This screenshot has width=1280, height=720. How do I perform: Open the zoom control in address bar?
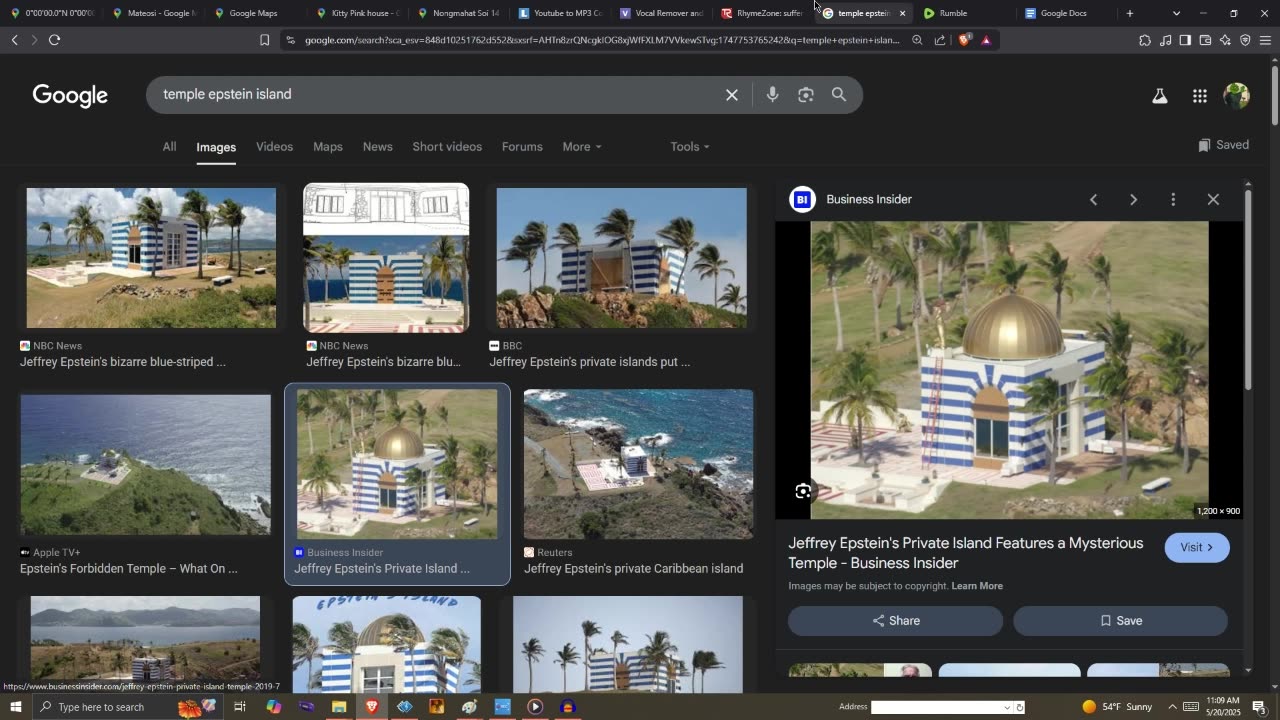[917, 40]
